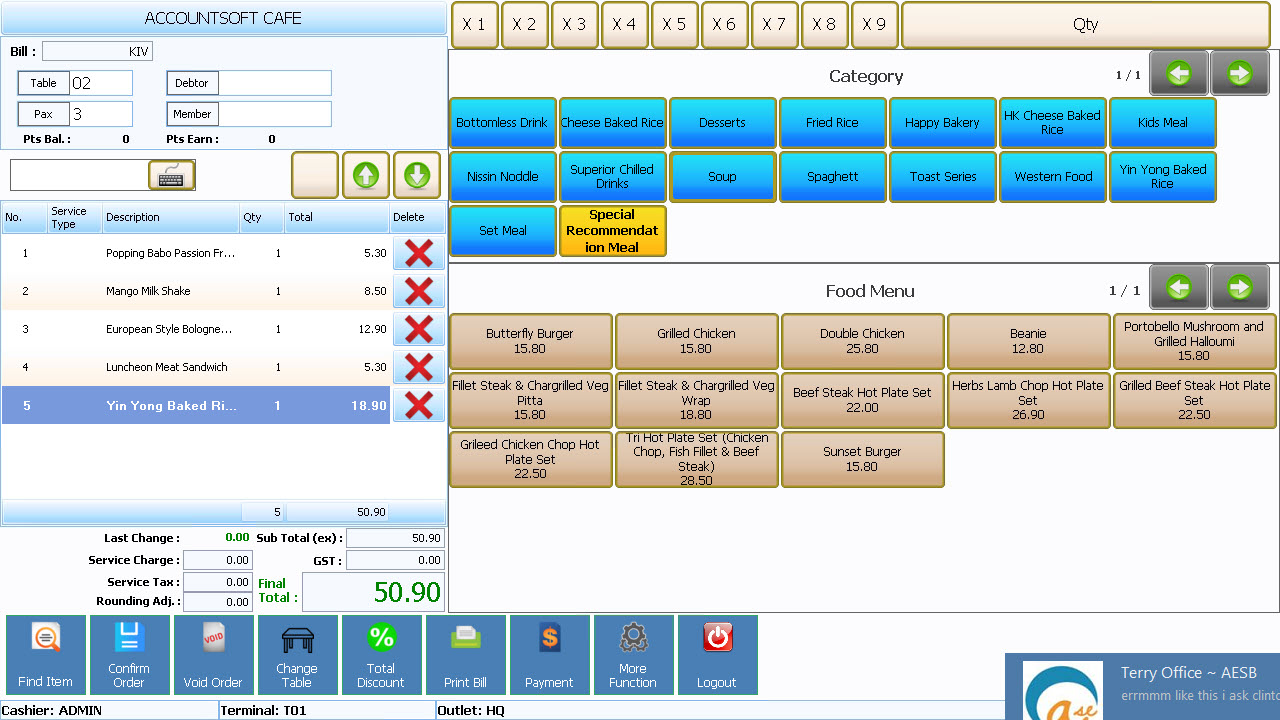1280x720 pixels.
Task: Apply a Total Discount
Action: [x=381, y=655]
